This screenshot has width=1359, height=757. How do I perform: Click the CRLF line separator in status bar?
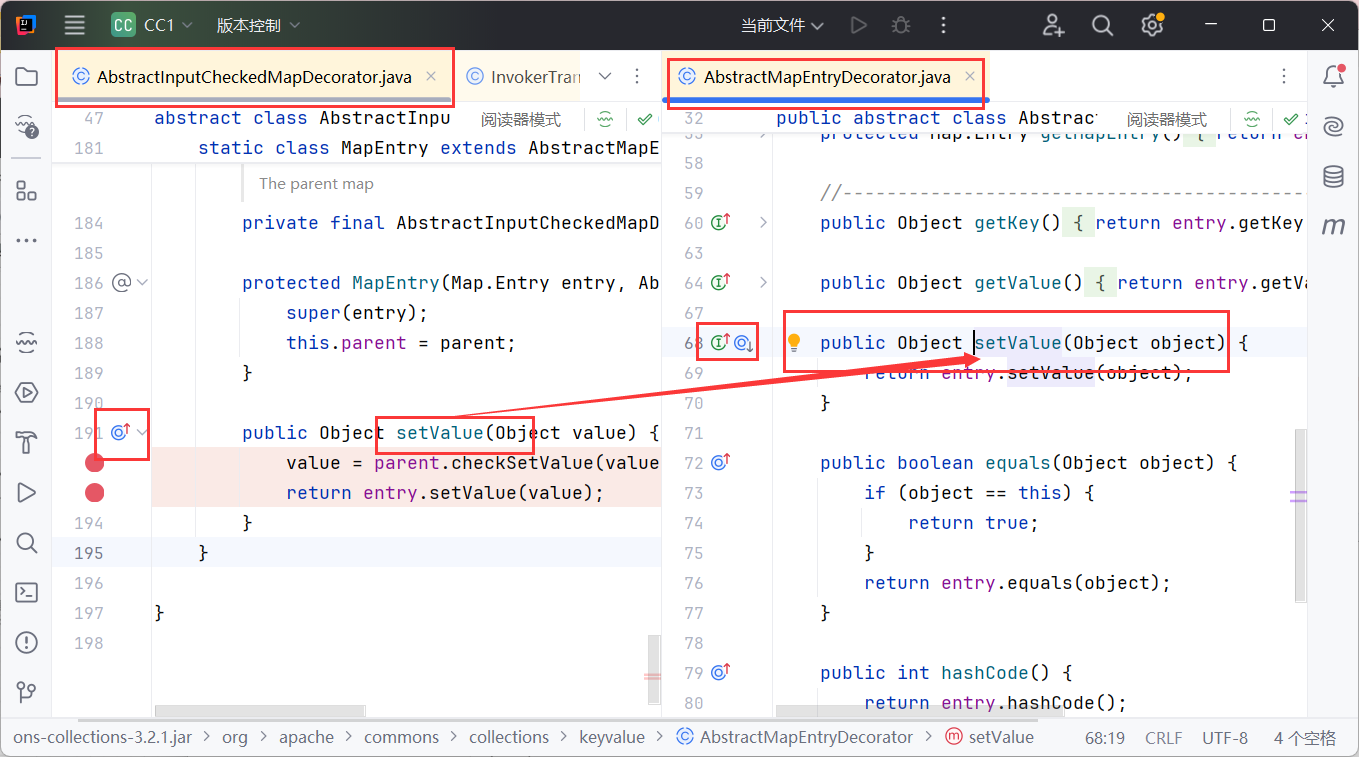[x=1163, y=738]
